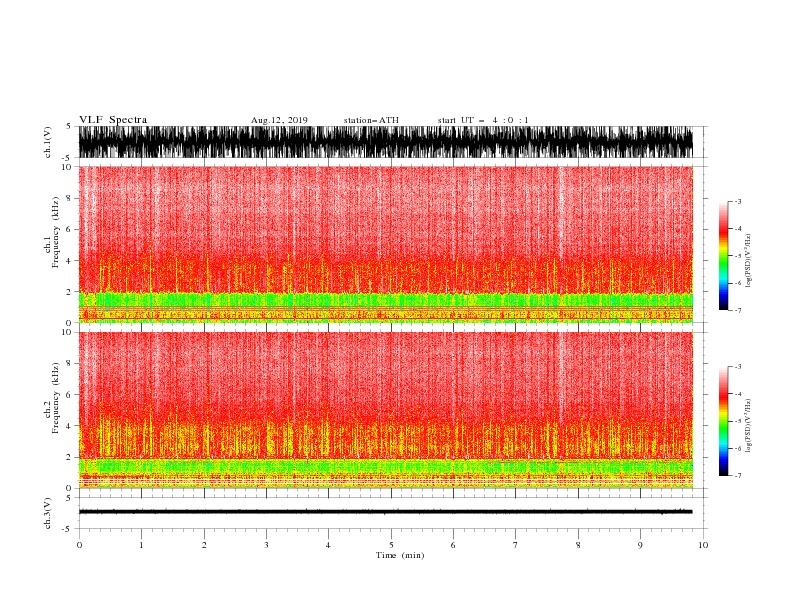The height and width of the screenshot is (612, 792).
Task: Click the time axis tick label '0'
Action: pos(79,545)
